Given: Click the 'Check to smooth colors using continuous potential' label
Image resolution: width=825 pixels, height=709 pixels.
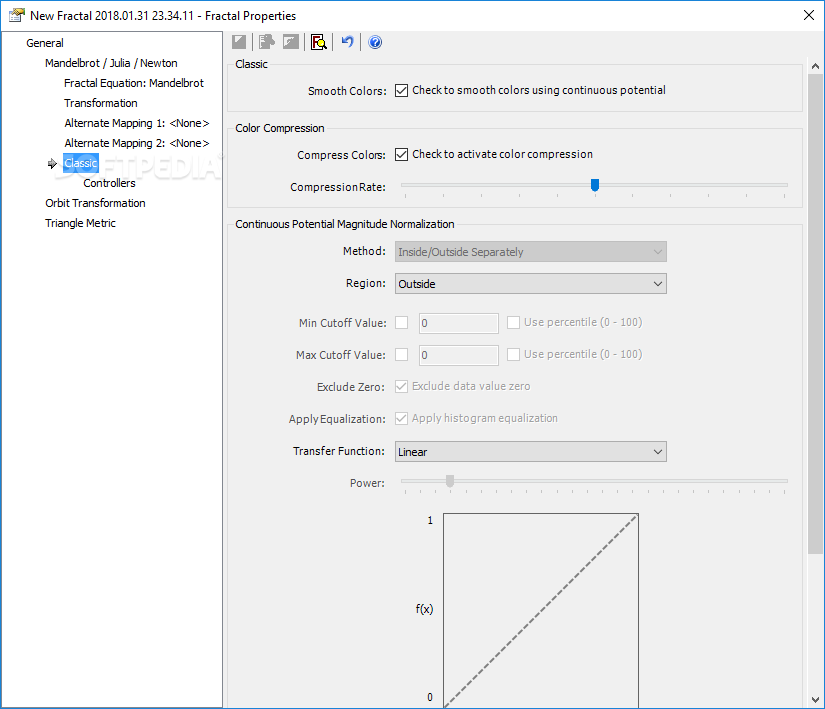Looking at the screenshot, I should (539, 90).
